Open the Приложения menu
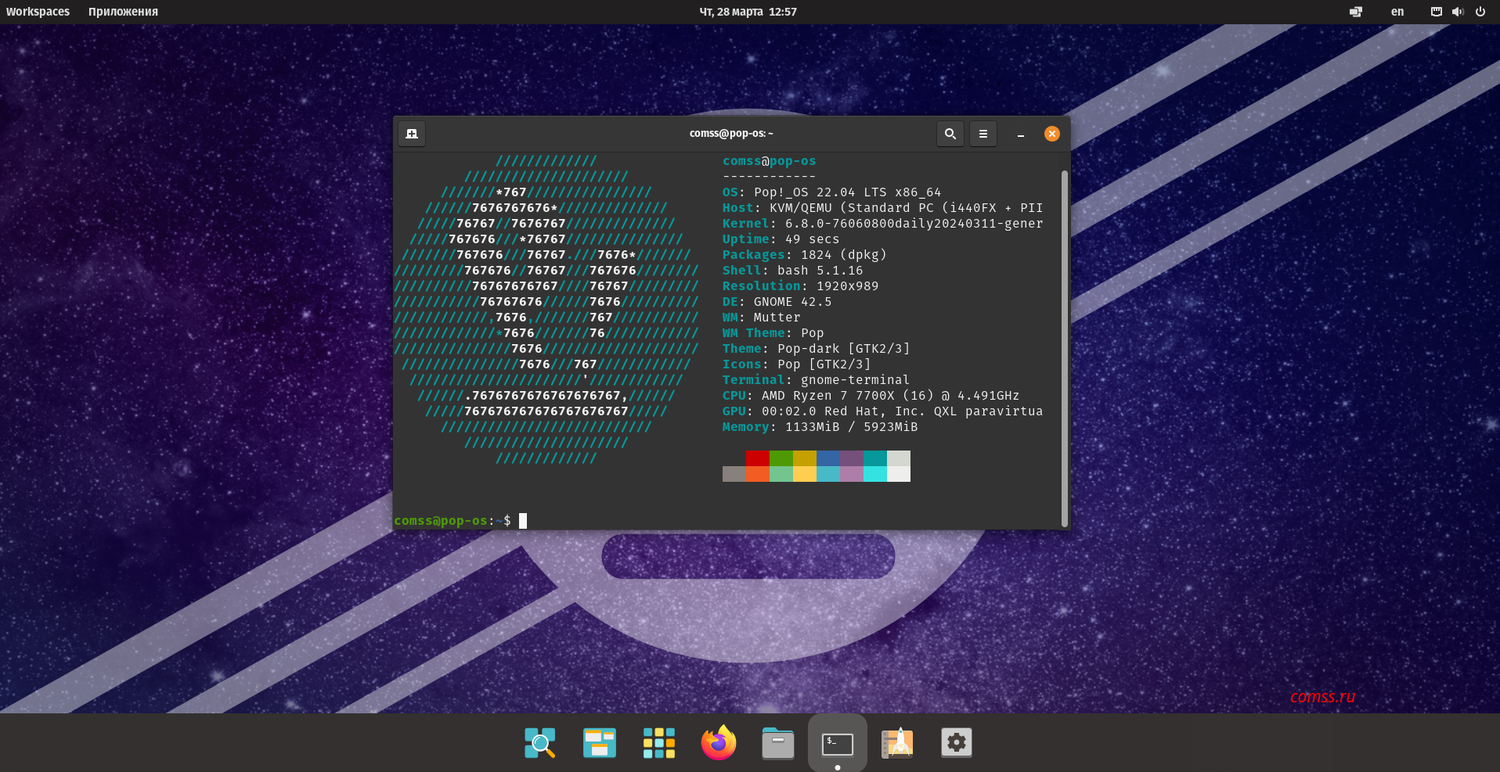Image resolution: width=1500 pixels, height=772 pixels. pos(123,12)
